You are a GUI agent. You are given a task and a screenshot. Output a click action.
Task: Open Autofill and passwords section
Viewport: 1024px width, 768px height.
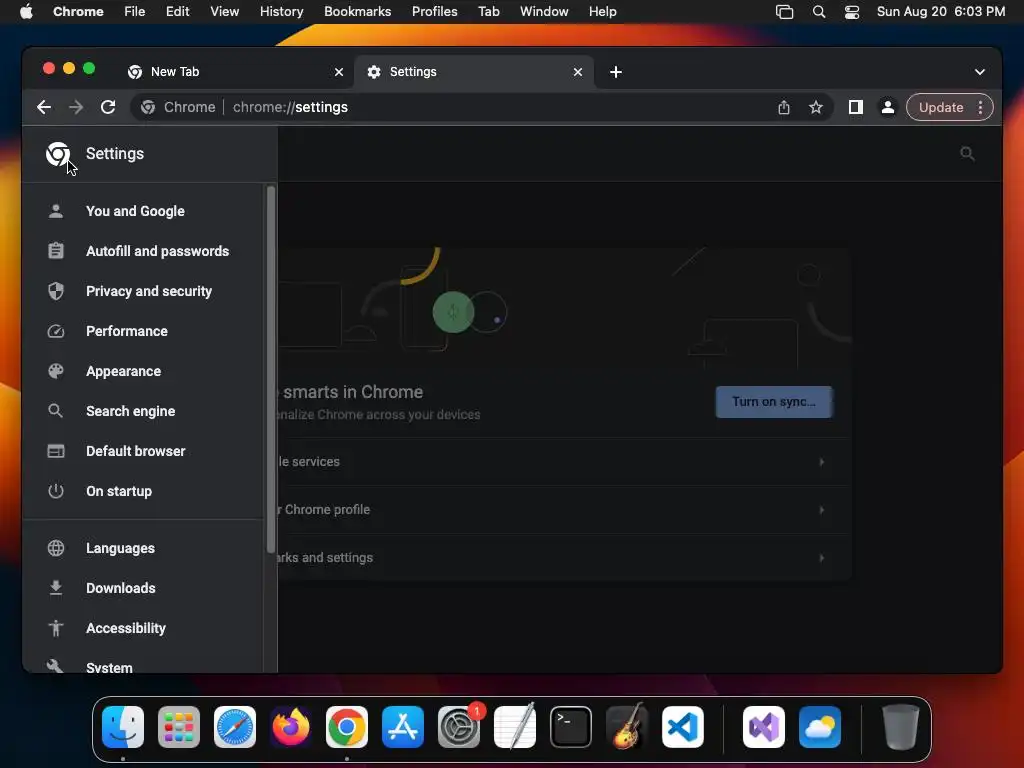(157, 251)
